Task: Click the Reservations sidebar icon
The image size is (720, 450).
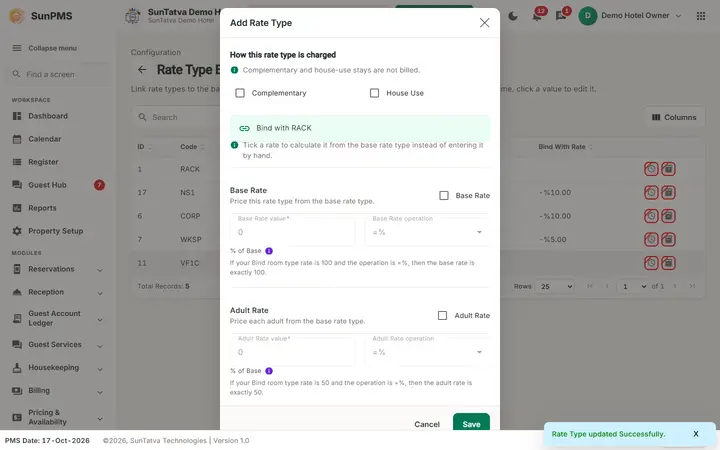Action: click(17, 269)
